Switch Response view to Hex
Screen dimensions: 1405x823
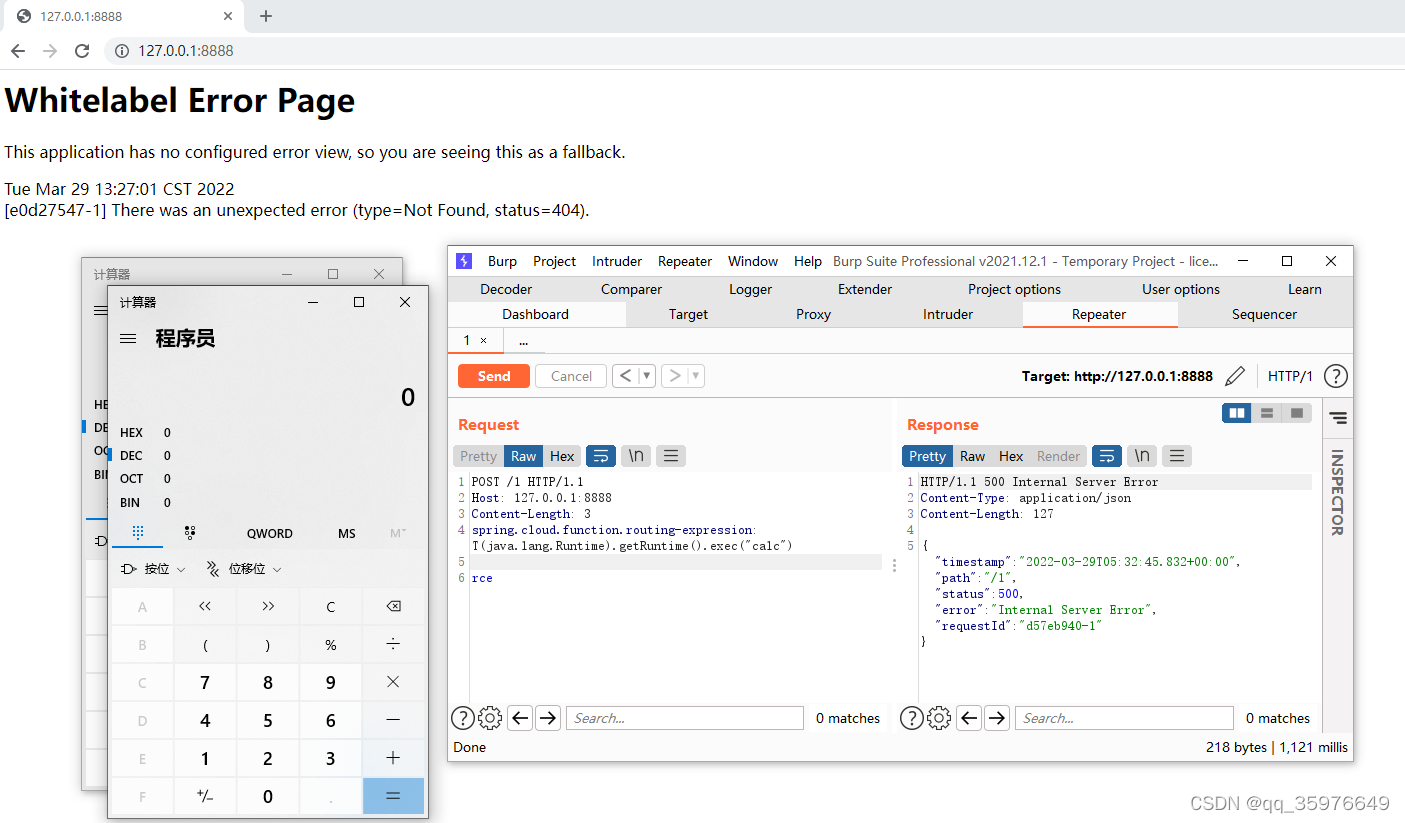click(1011, 456)
